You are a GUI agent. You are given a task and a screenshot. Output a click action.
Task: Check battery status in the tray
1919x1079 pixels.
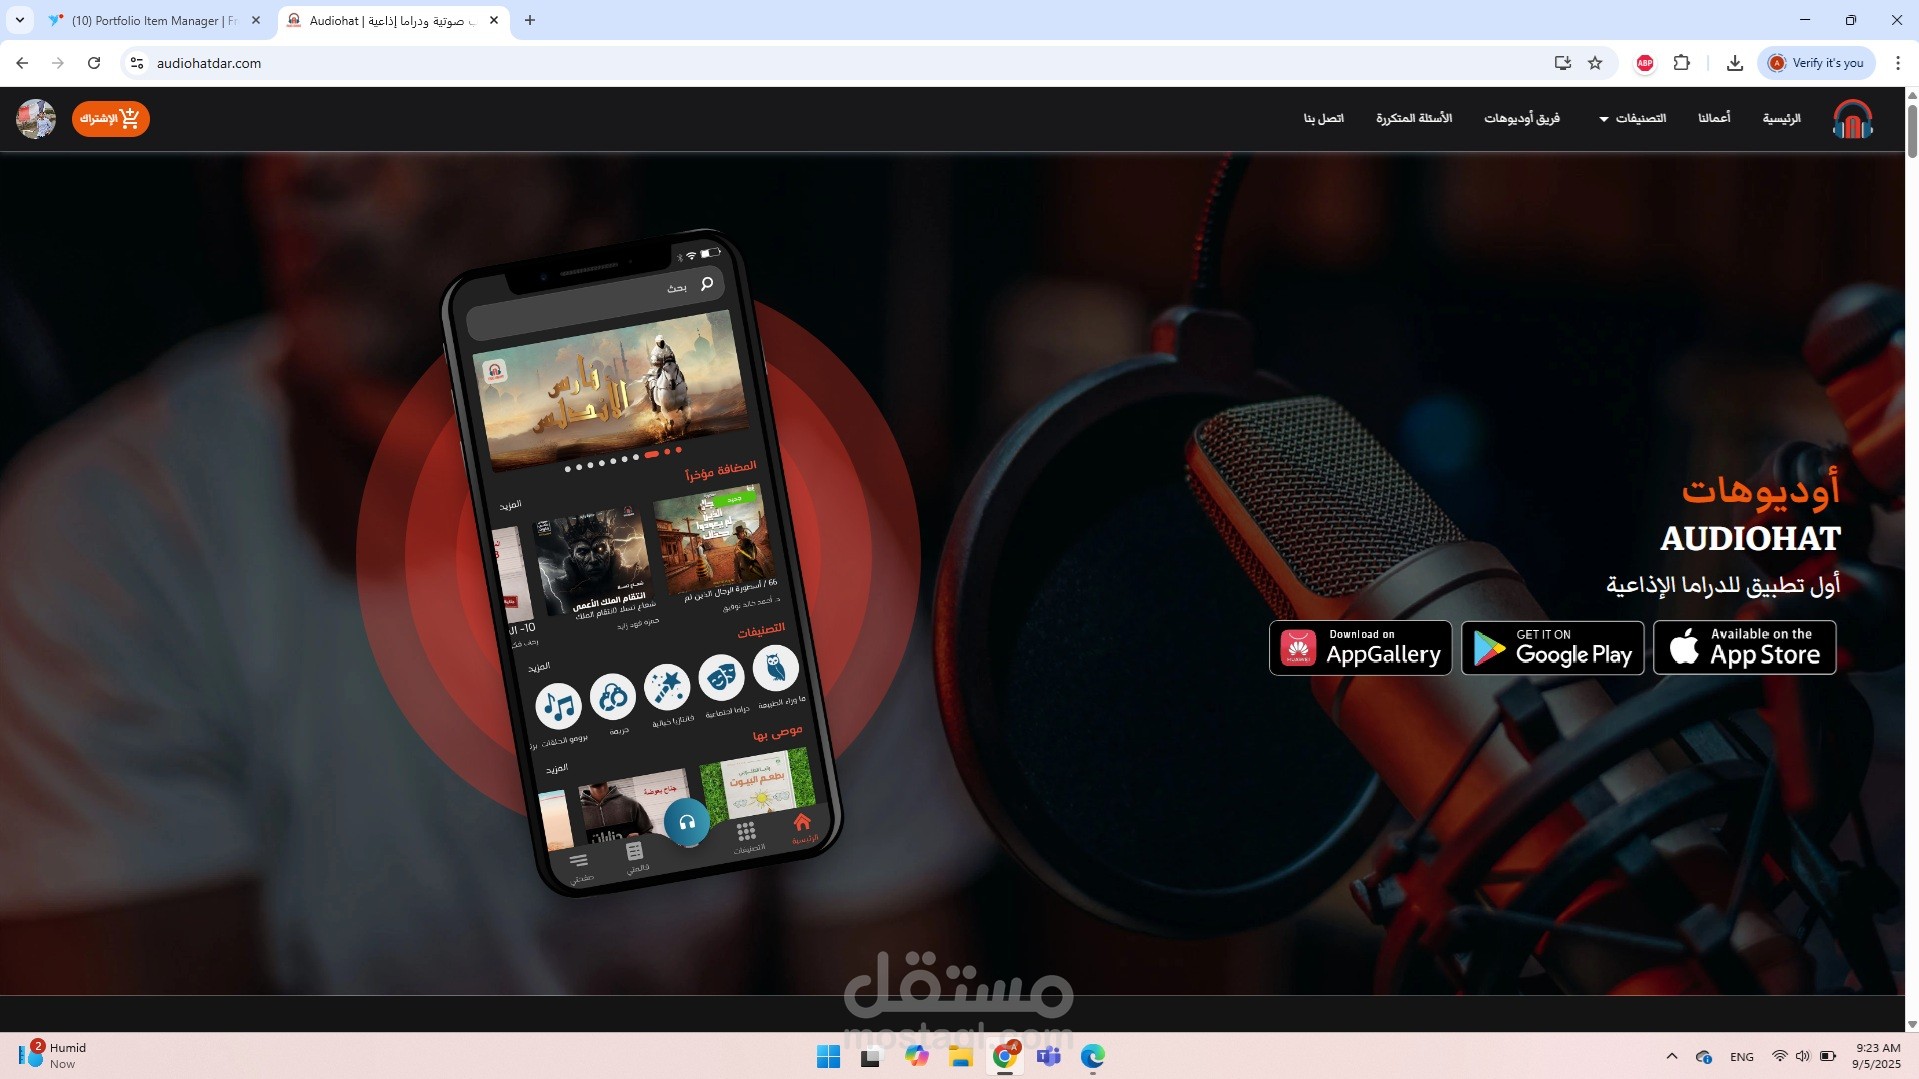pyautogui.click(x=1827, y=1056)
